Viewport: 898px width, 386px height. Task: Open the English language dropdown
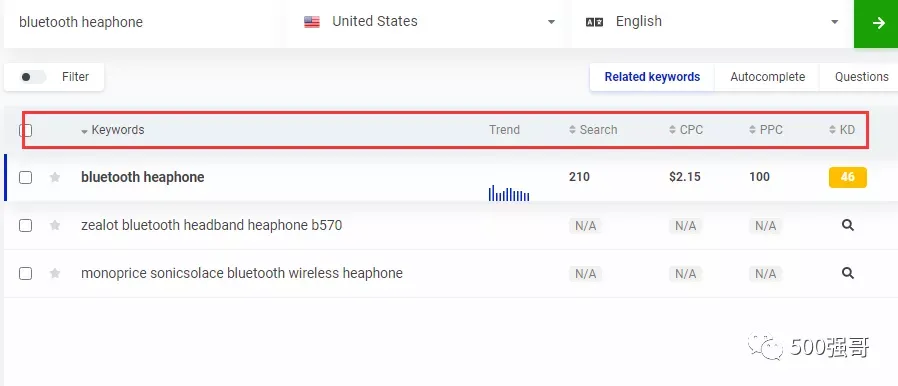(712, 22)
